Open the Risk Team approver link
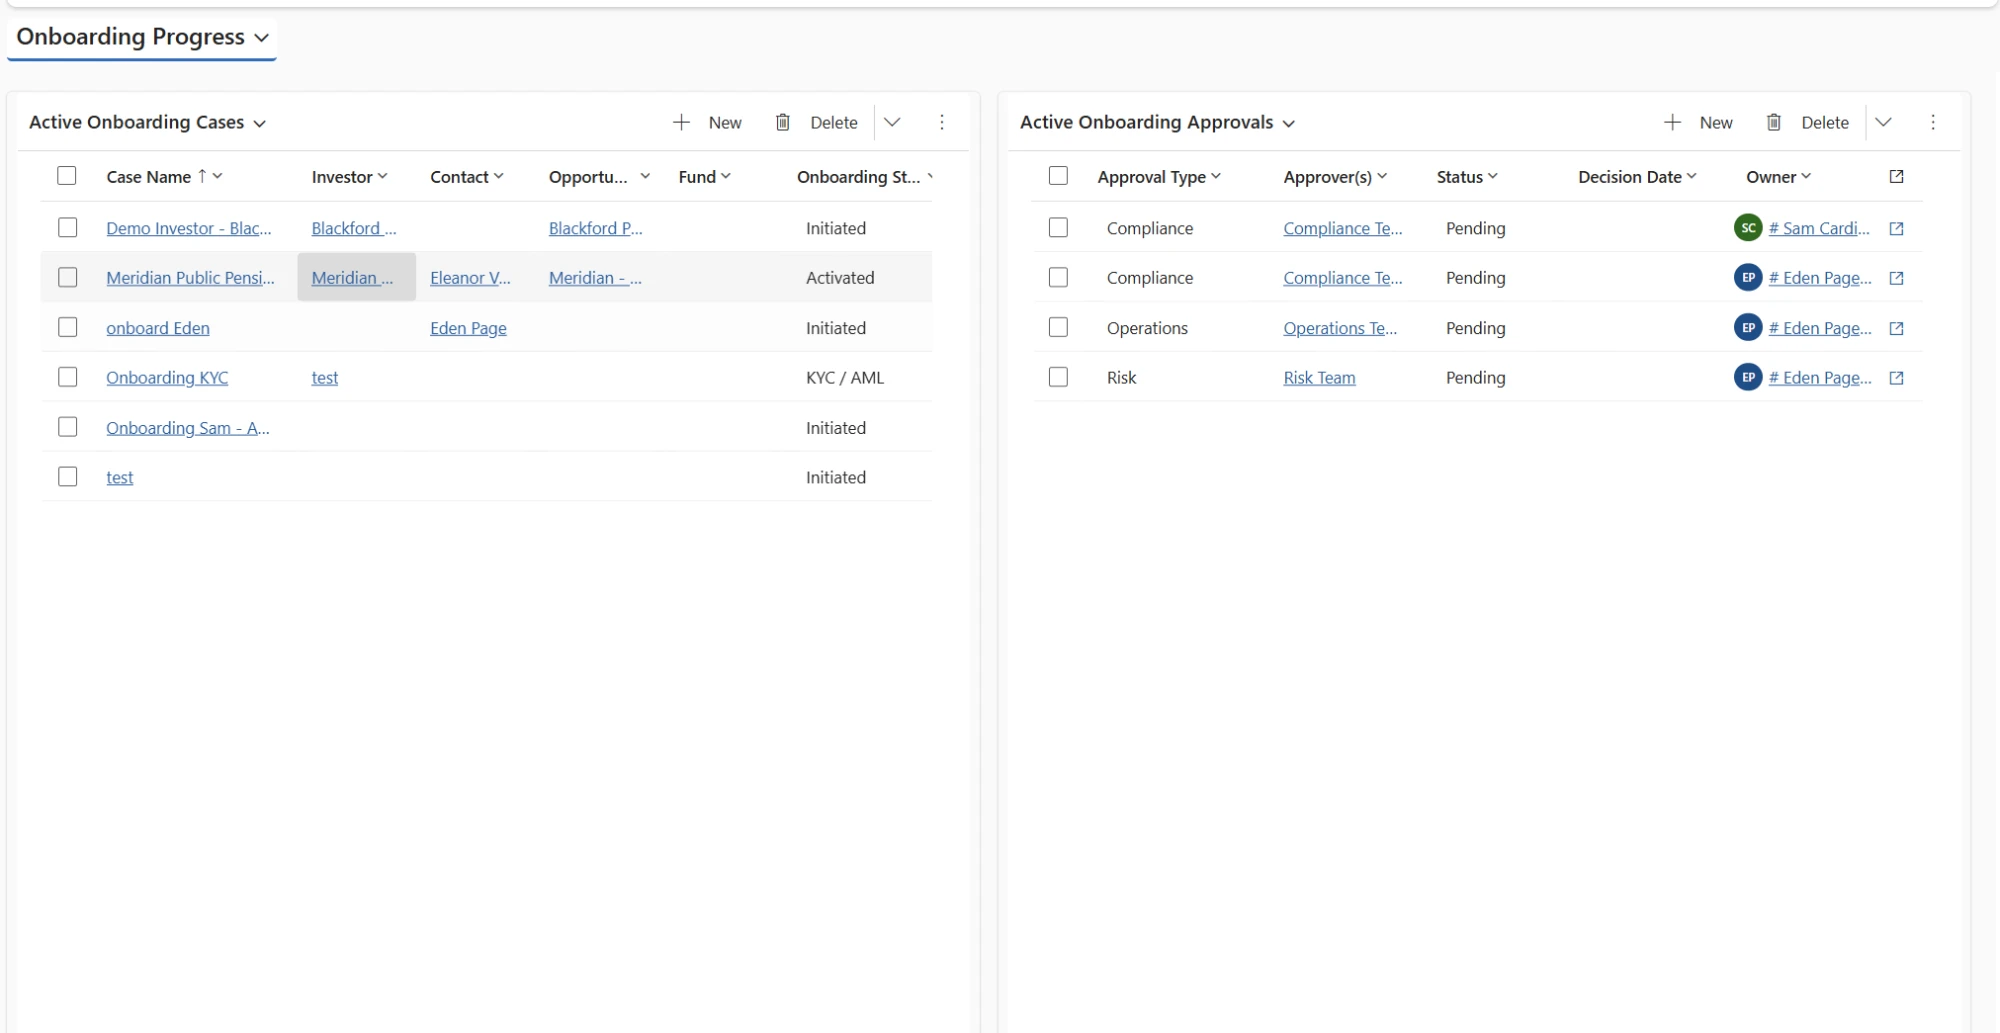2000x1033 pixels. click(x=1319, y=378)
